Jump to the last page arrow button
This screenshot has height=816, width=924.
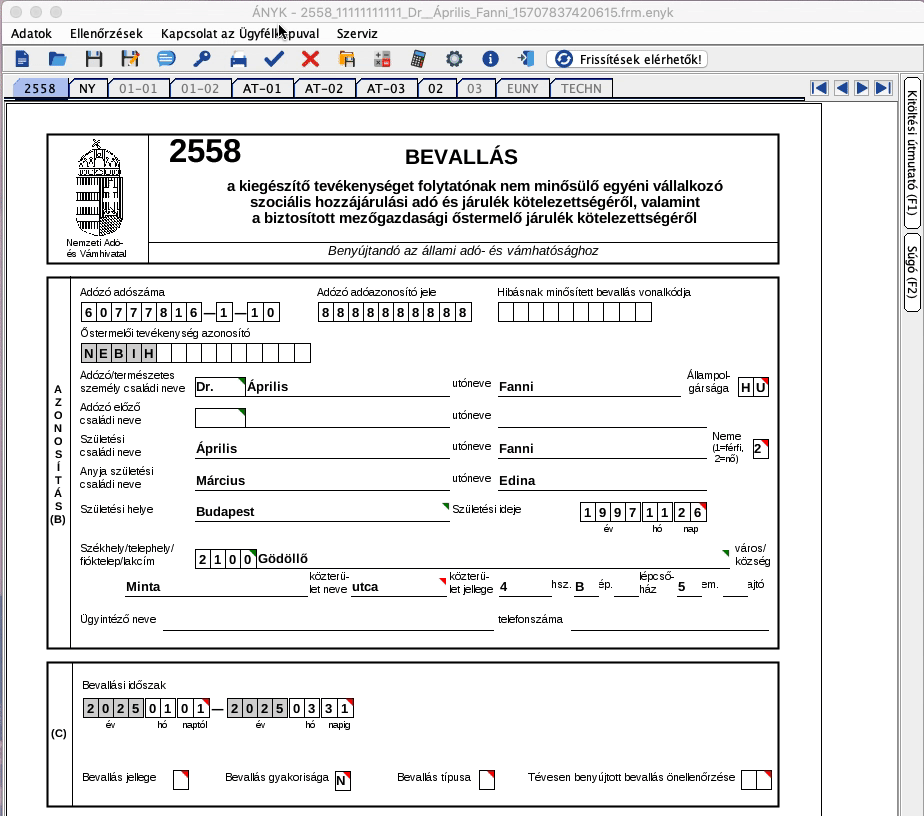883,88
